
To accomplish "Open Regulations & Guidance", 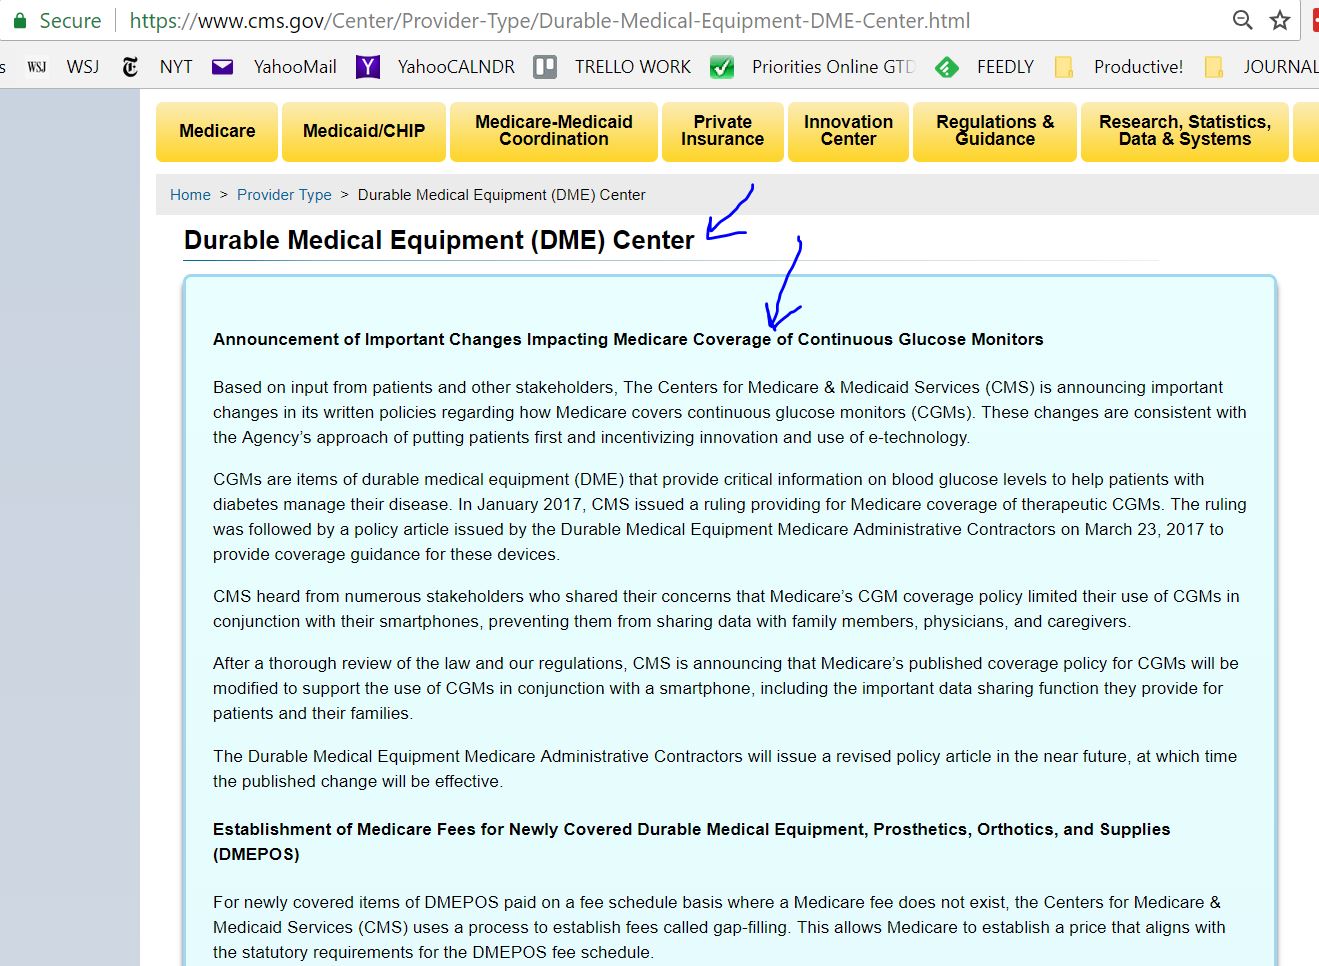I will pos(994,131).
